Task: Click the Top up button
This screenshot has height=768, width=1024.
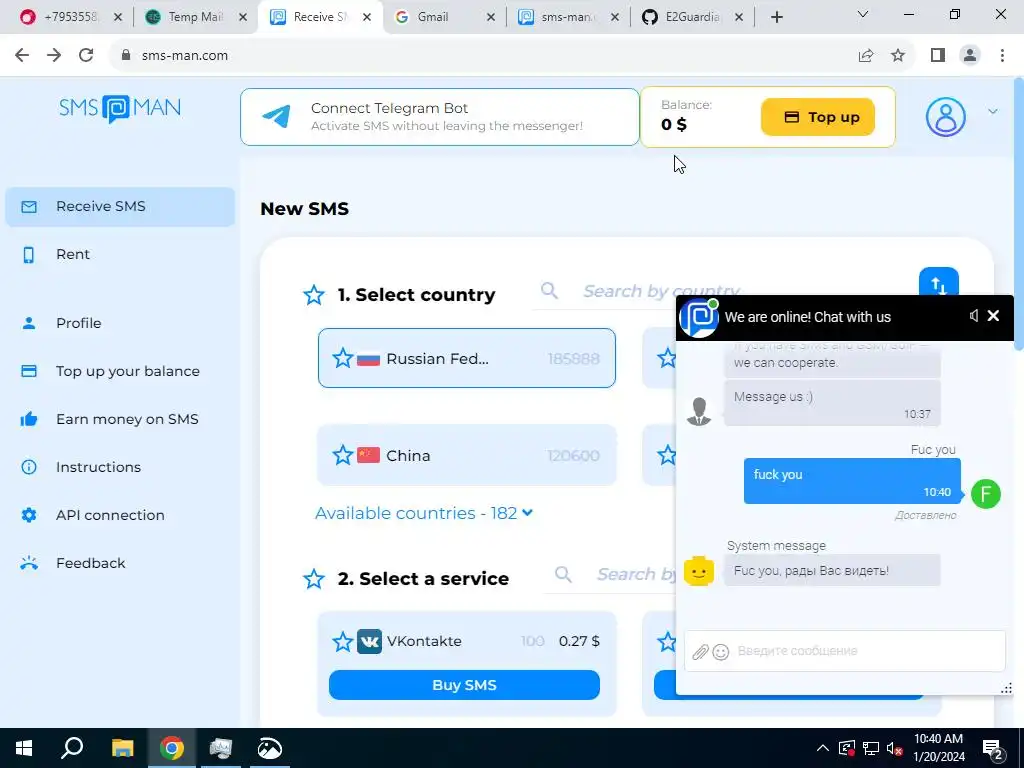Action: (x=818, y=117)
